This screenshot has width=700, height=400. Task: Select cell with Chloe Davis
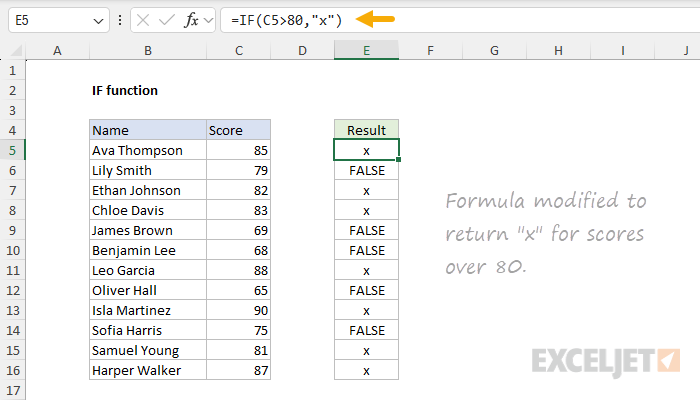point(148,210)
